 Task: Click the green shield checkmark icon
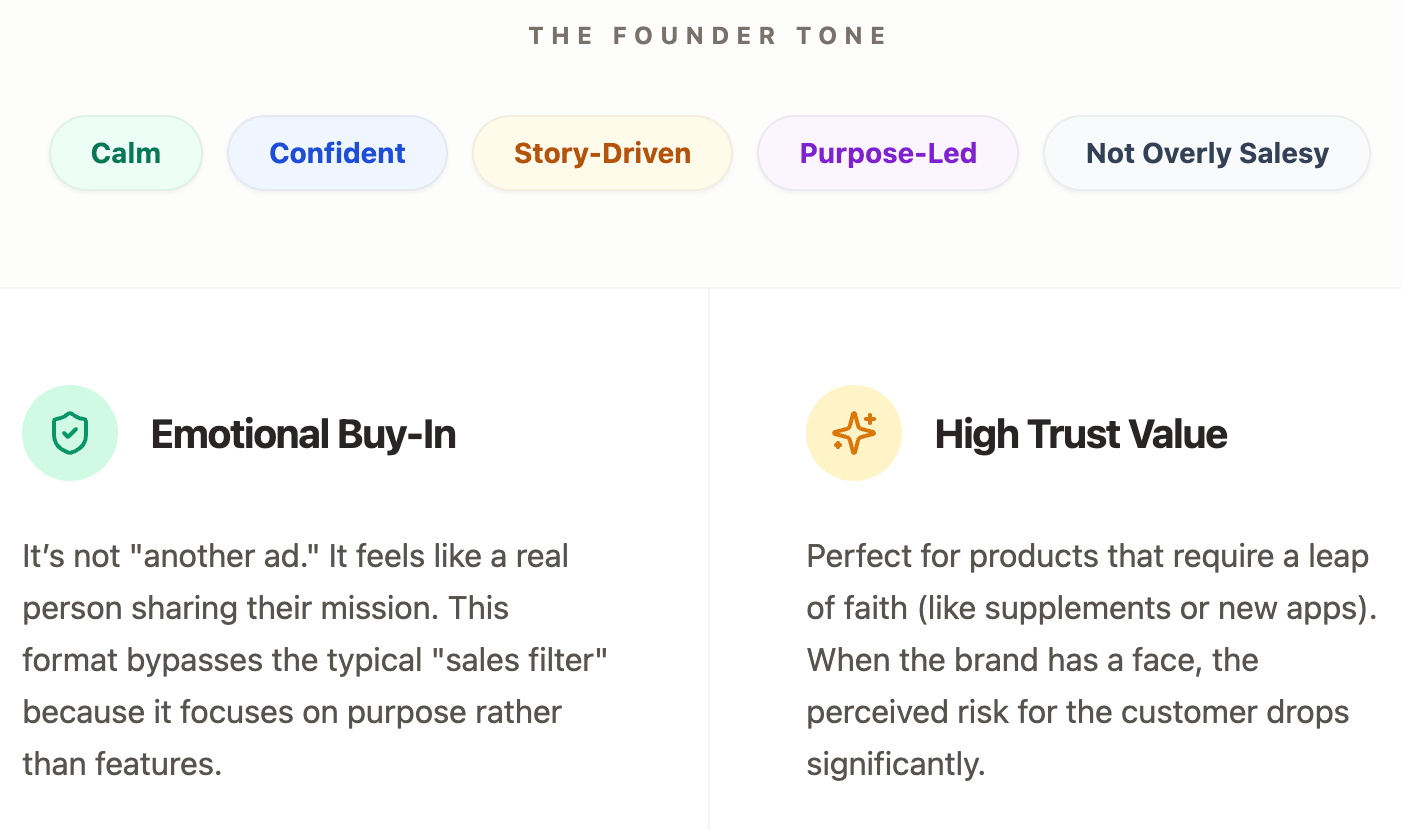click(70, 433)
